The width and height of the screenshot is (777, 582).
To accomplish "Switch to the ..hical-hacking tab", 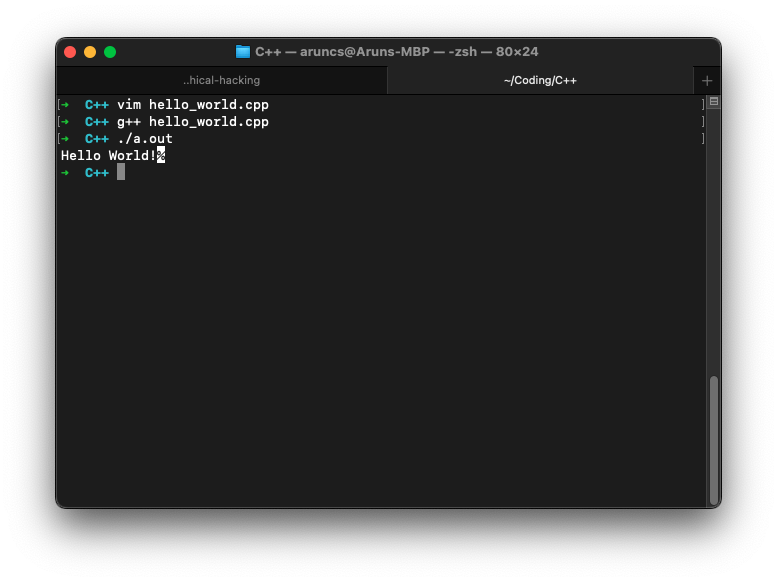I will [222, 80].
